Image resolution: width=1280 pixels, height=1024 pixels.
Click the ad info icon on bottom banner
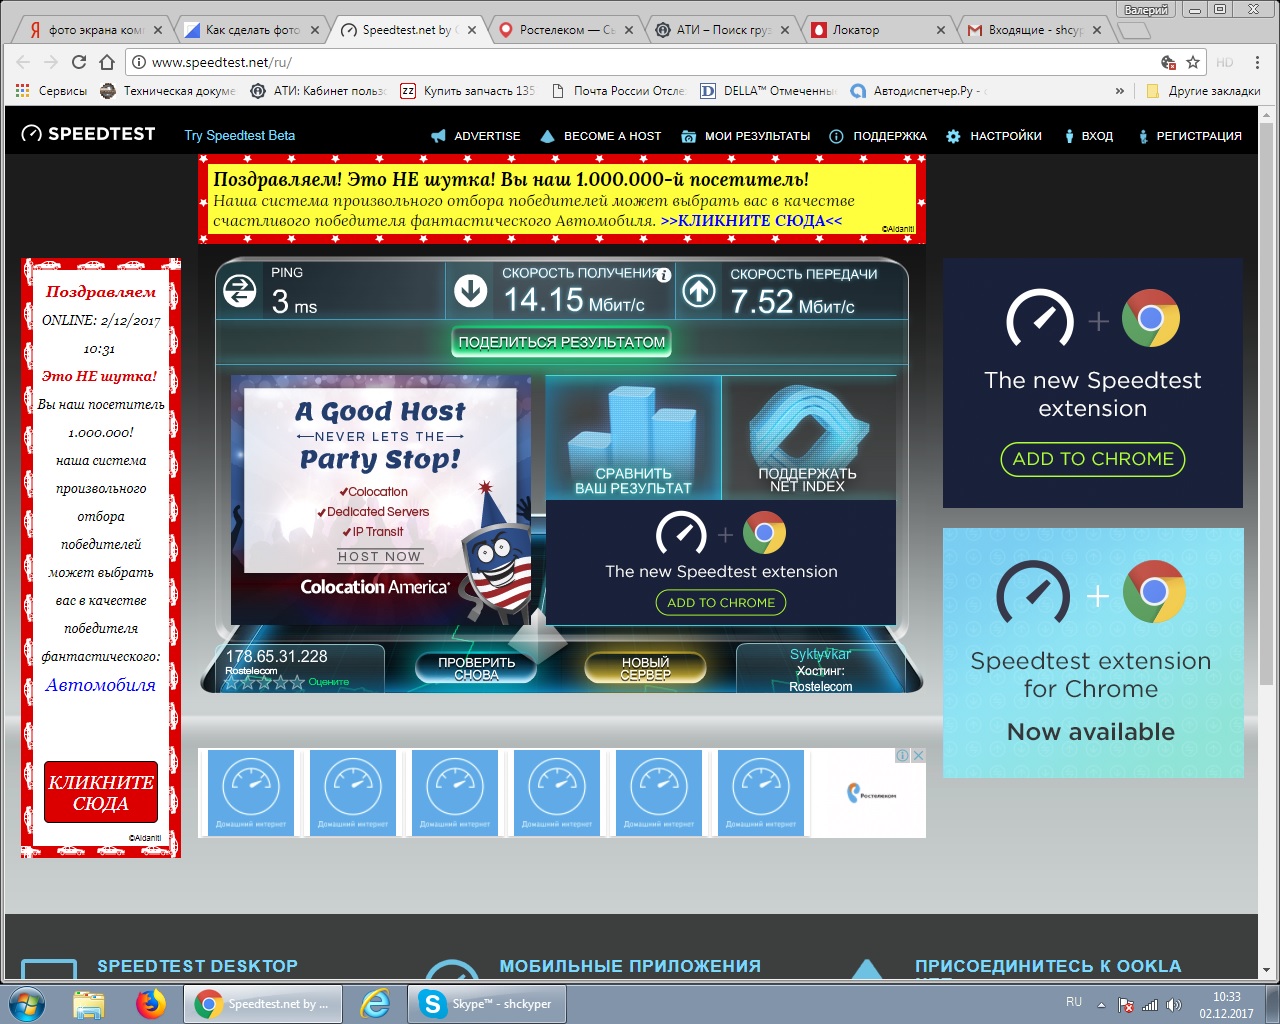[x=903, y=756]
